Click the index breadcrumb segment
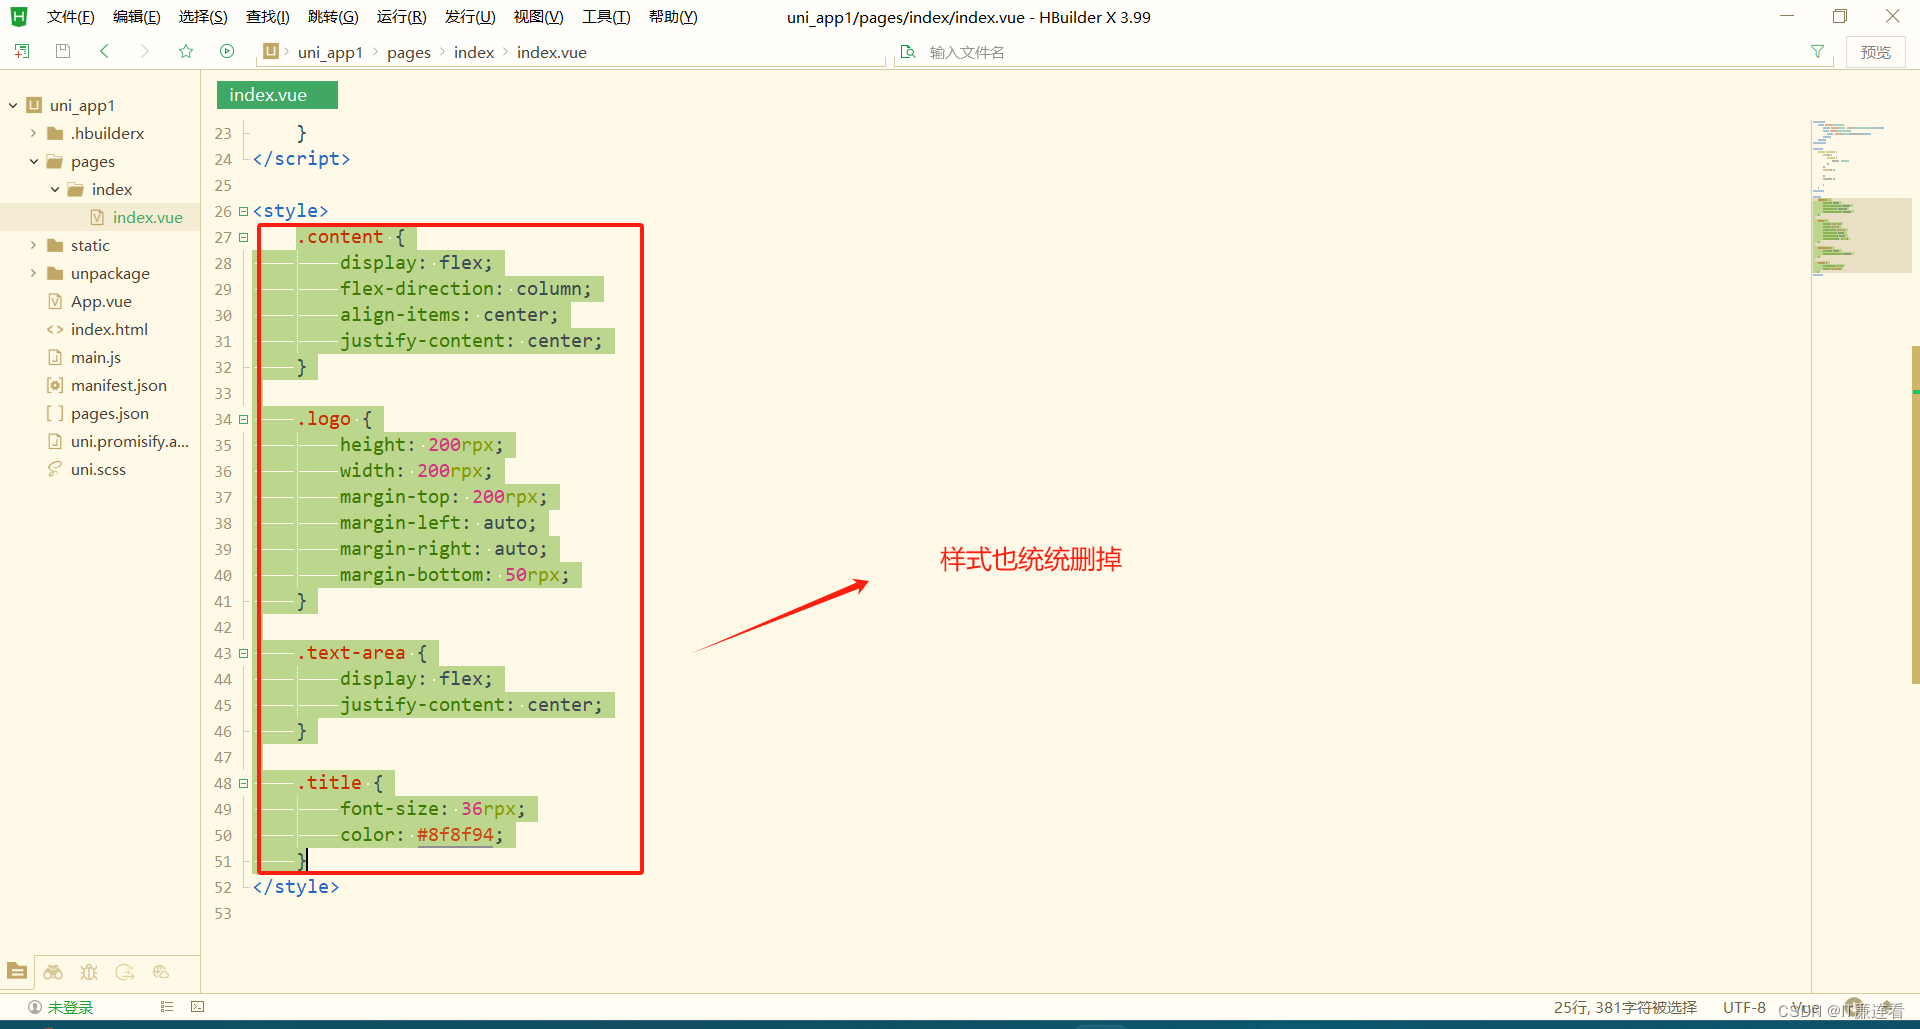This screenshot has width=1920, height=1029. 474,52
